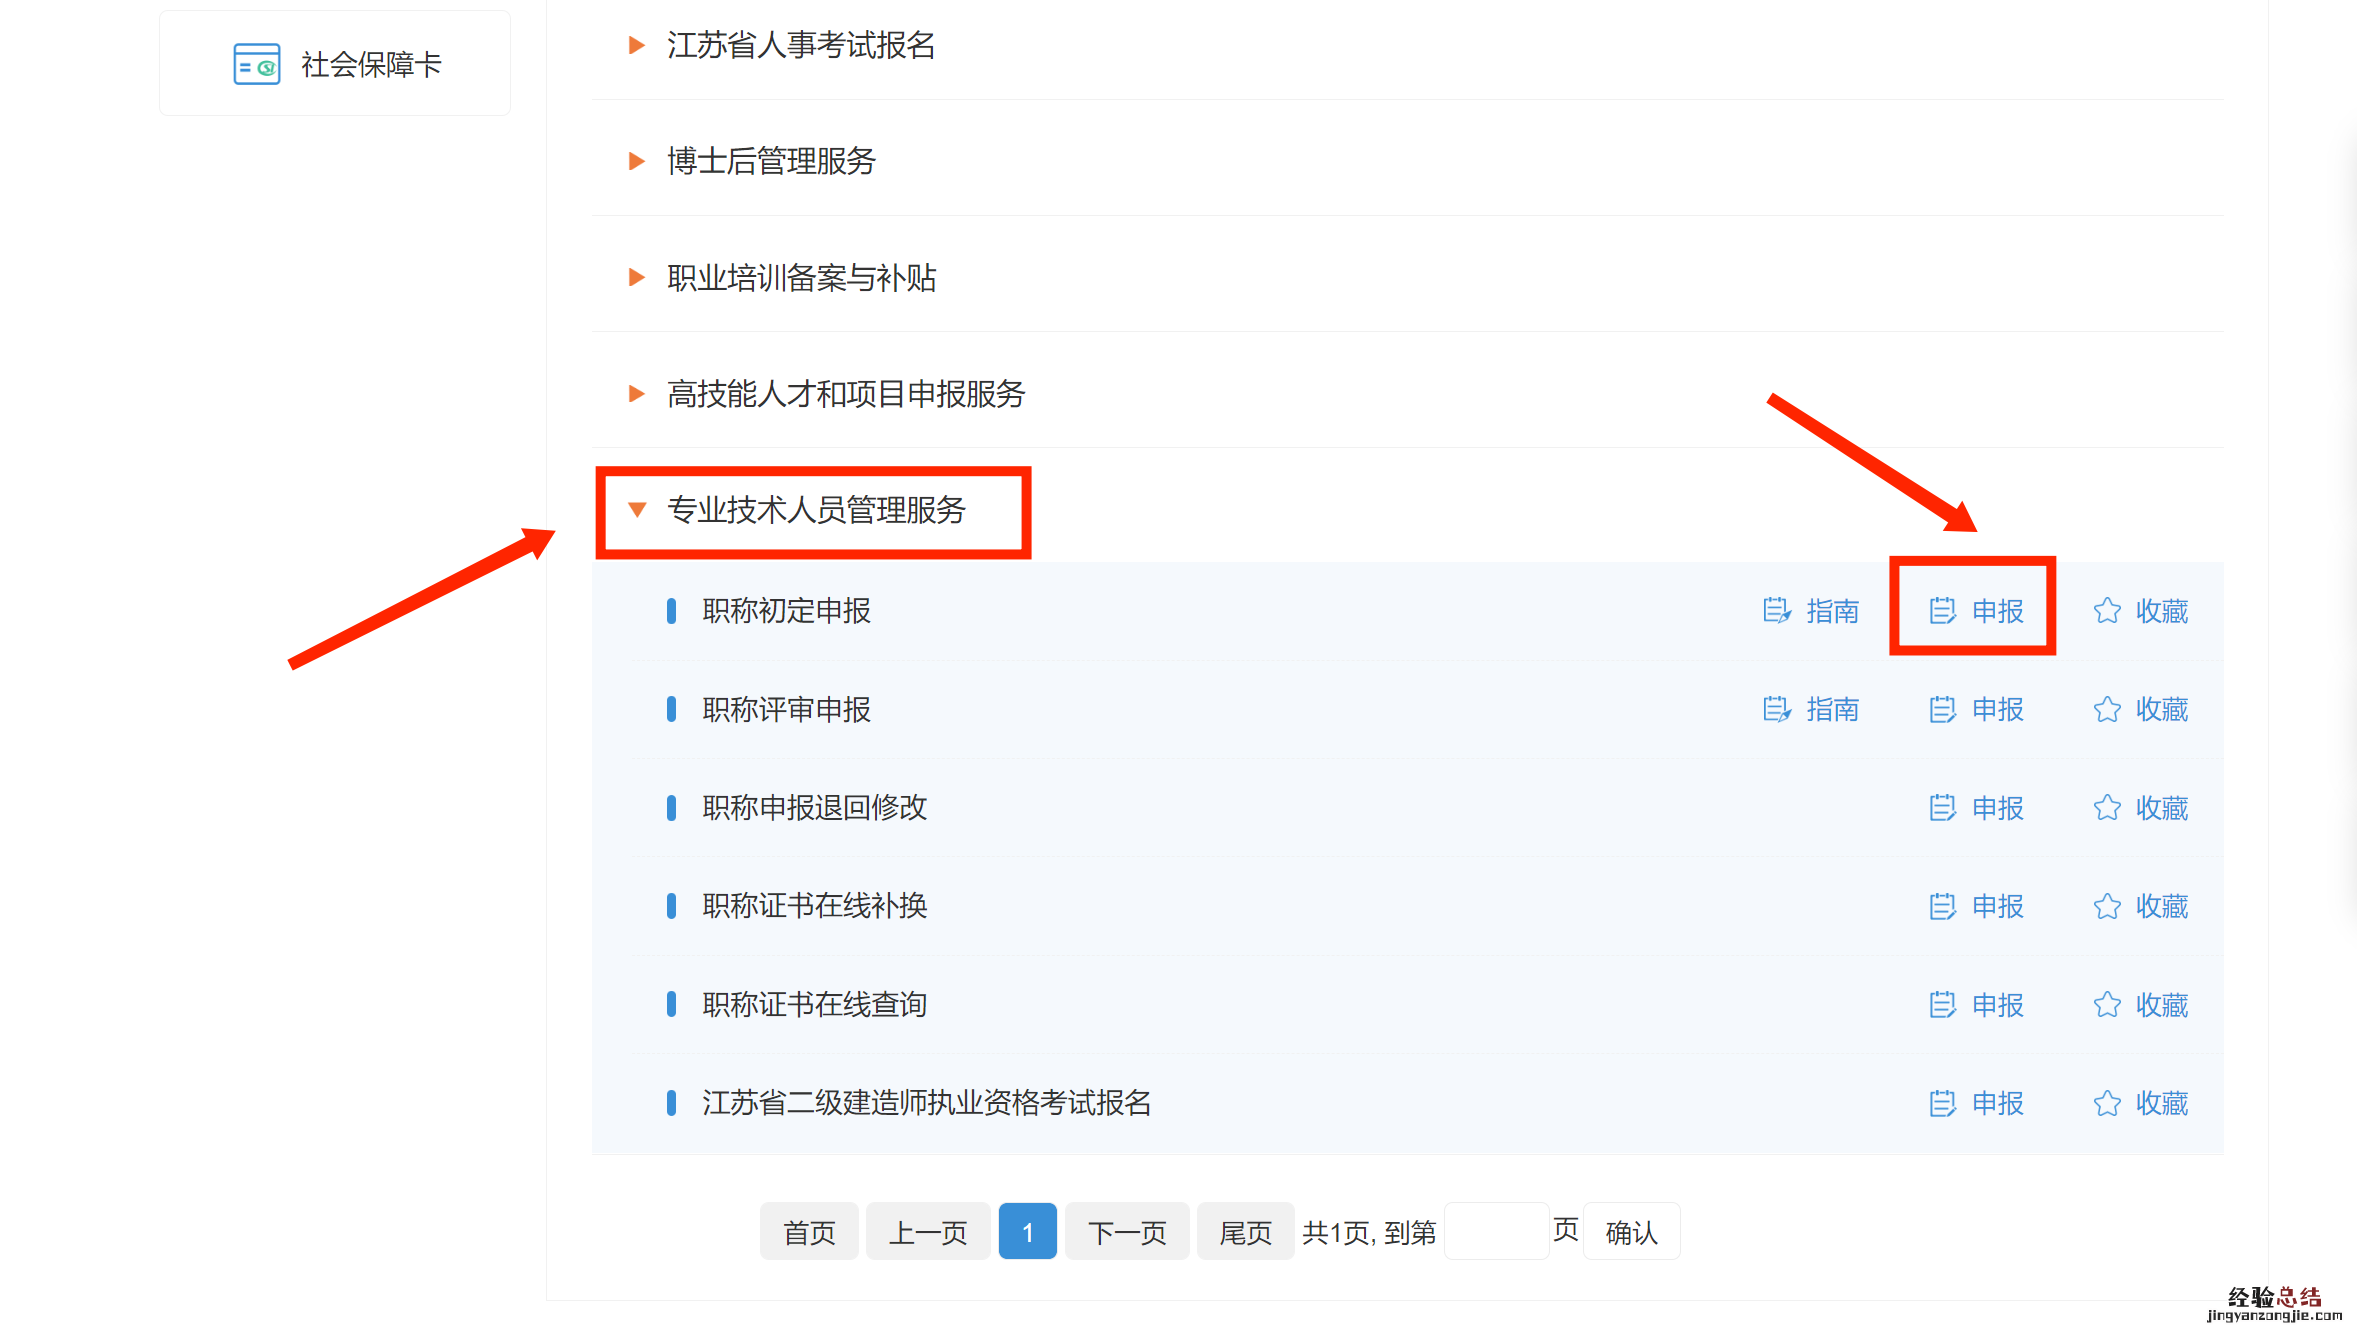This screenshot has width=2357, height=1334.
Task: Click the 确认 confirm page button
Action: 1631,1232
